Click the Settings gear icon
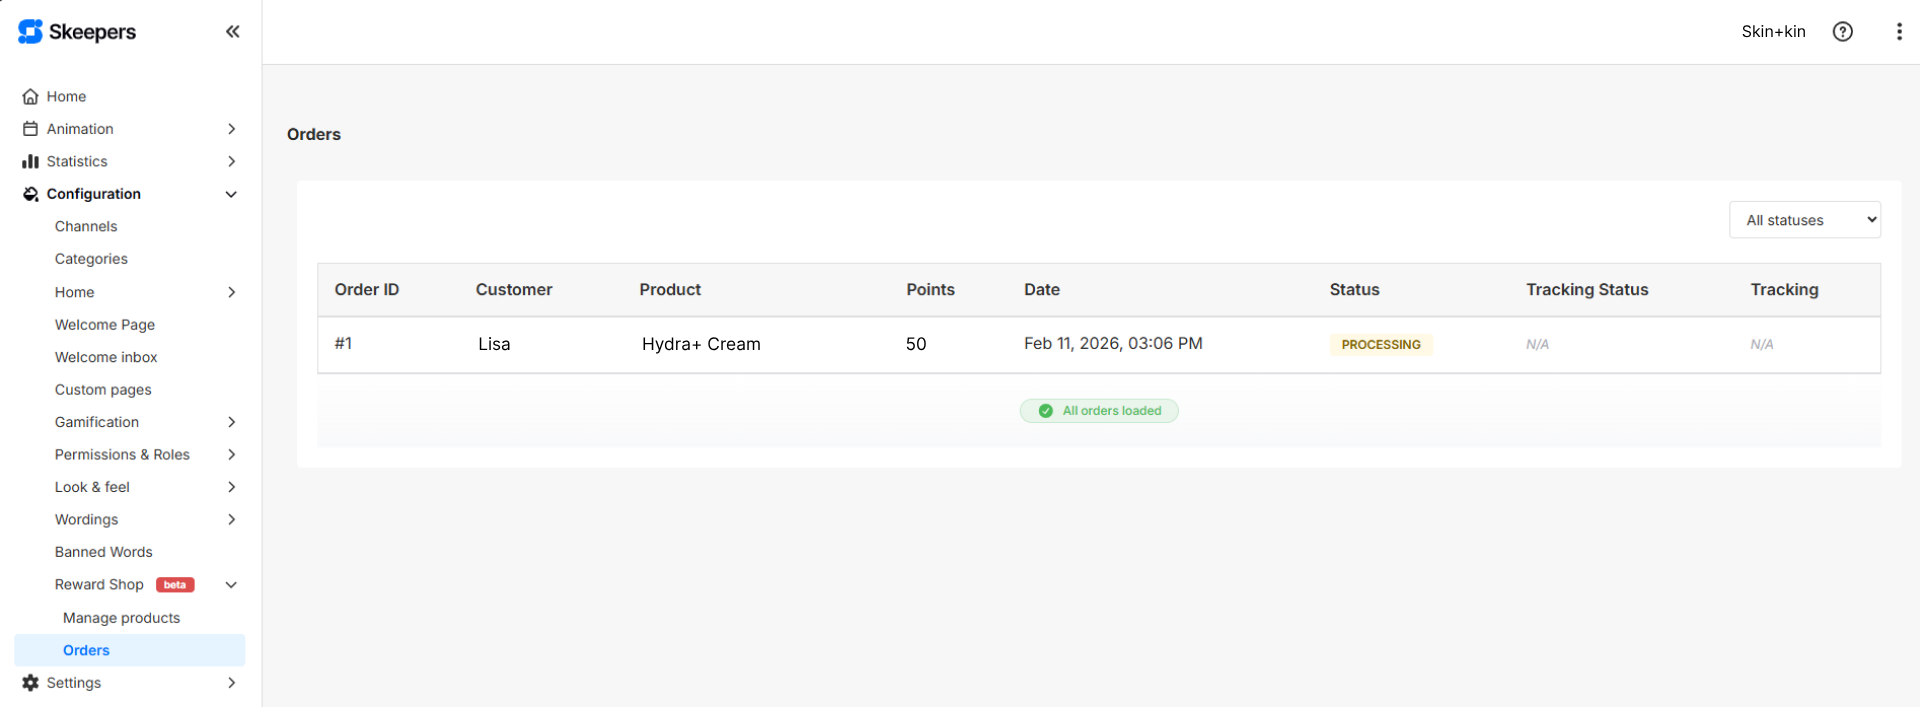Image resolution: width=1920 pixels, height=707 pixels. [x=30, y=683]
